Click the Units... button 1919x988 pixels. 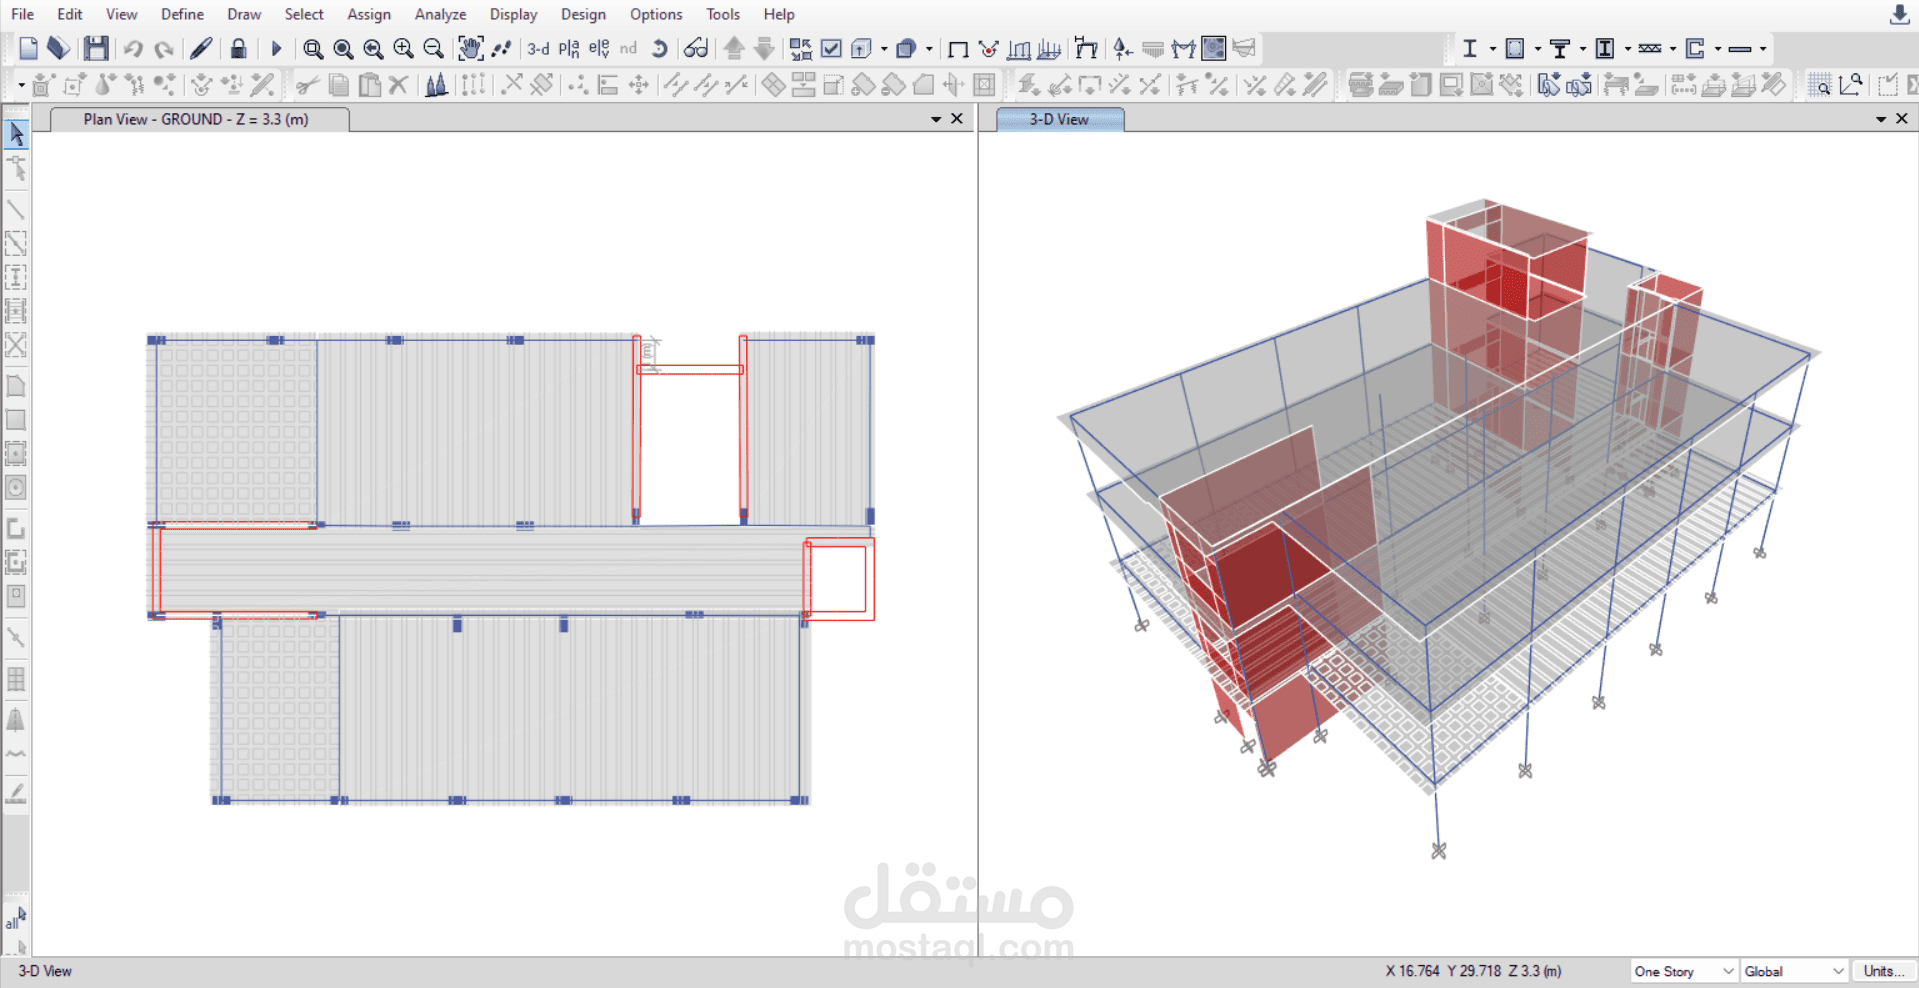[x=1883, y=971]
